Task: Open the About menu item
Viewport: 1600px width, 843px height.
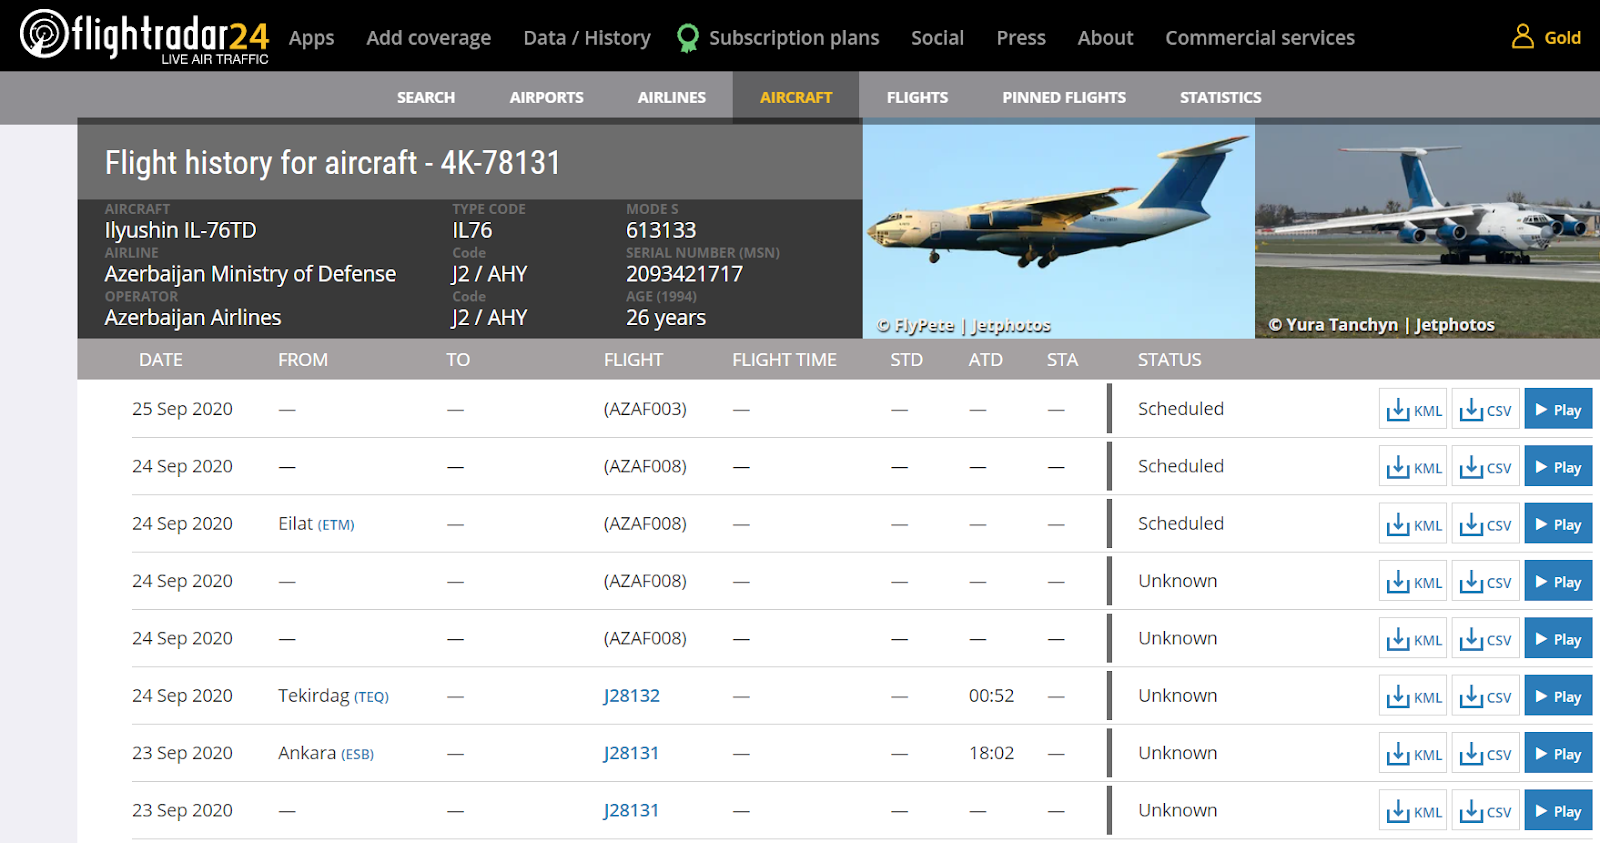Action: pos(1105,38)
